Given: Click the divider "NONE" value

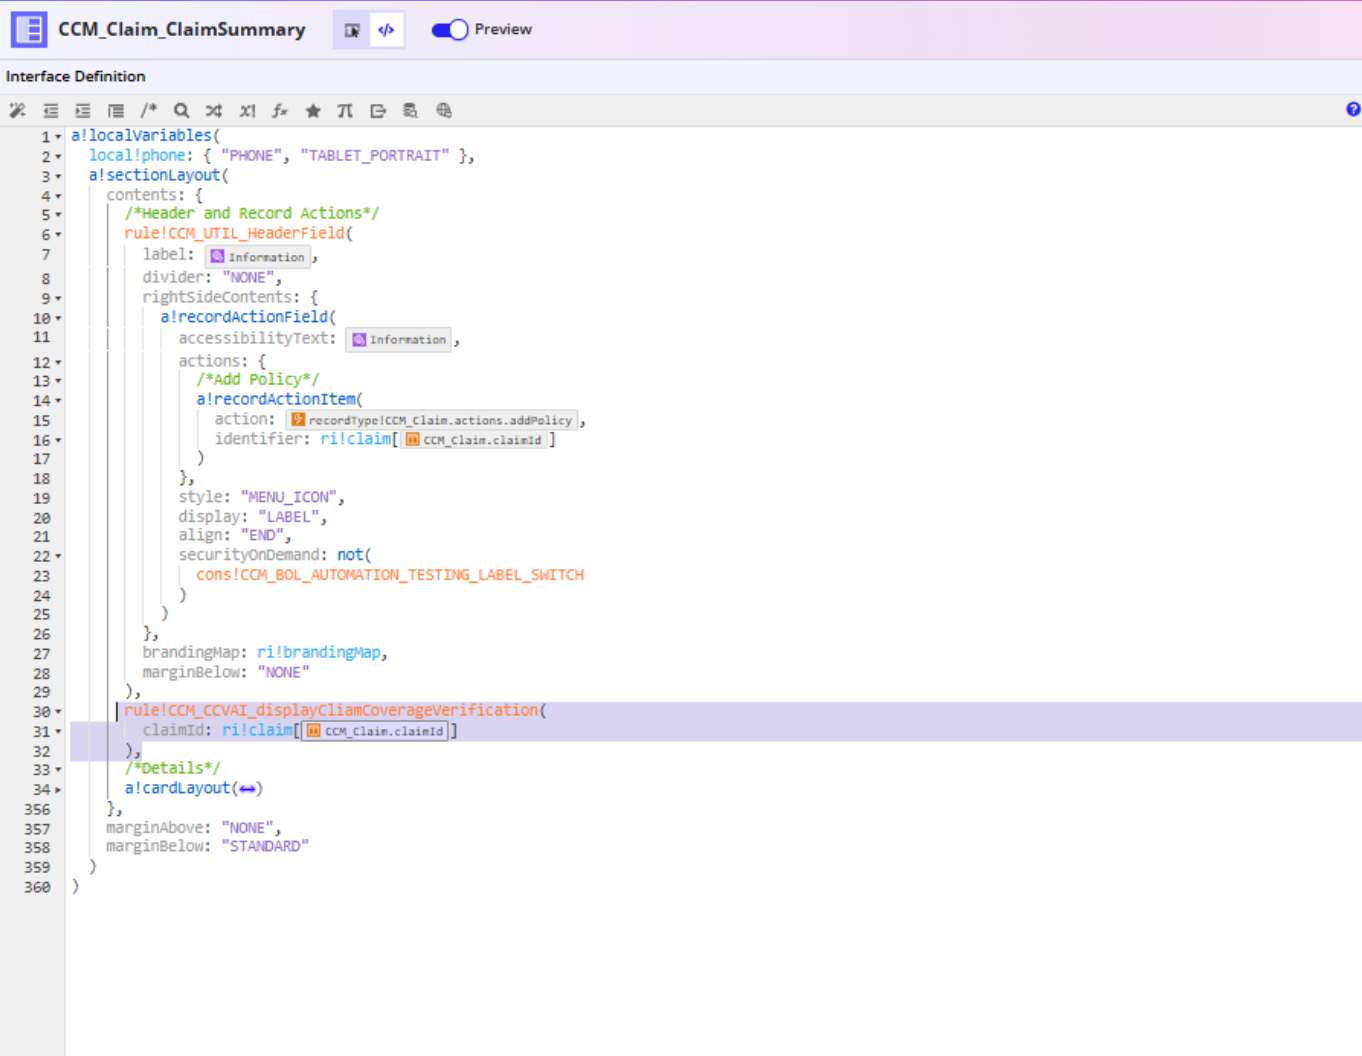Looking at the screenshot, I should tap(248, 277).
